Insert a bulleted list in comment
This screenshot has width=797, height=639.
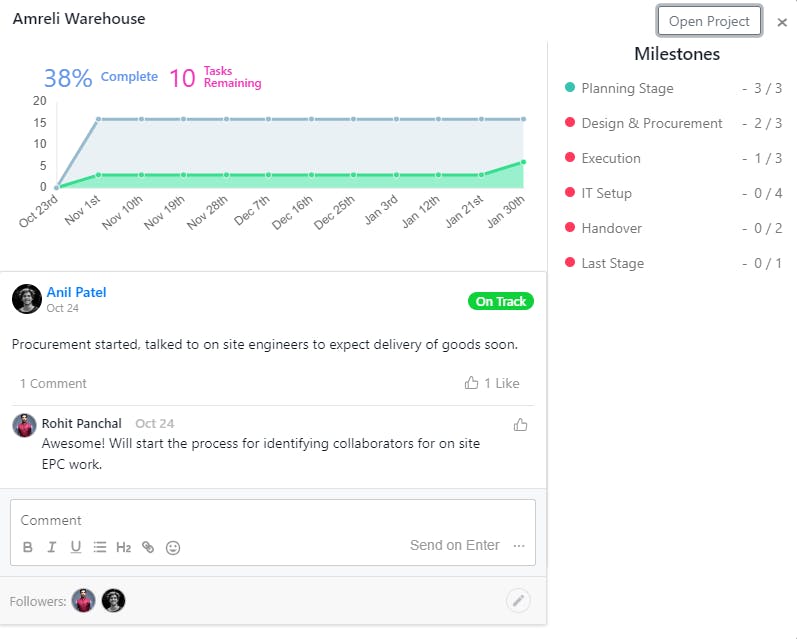[x=100, y=547]
